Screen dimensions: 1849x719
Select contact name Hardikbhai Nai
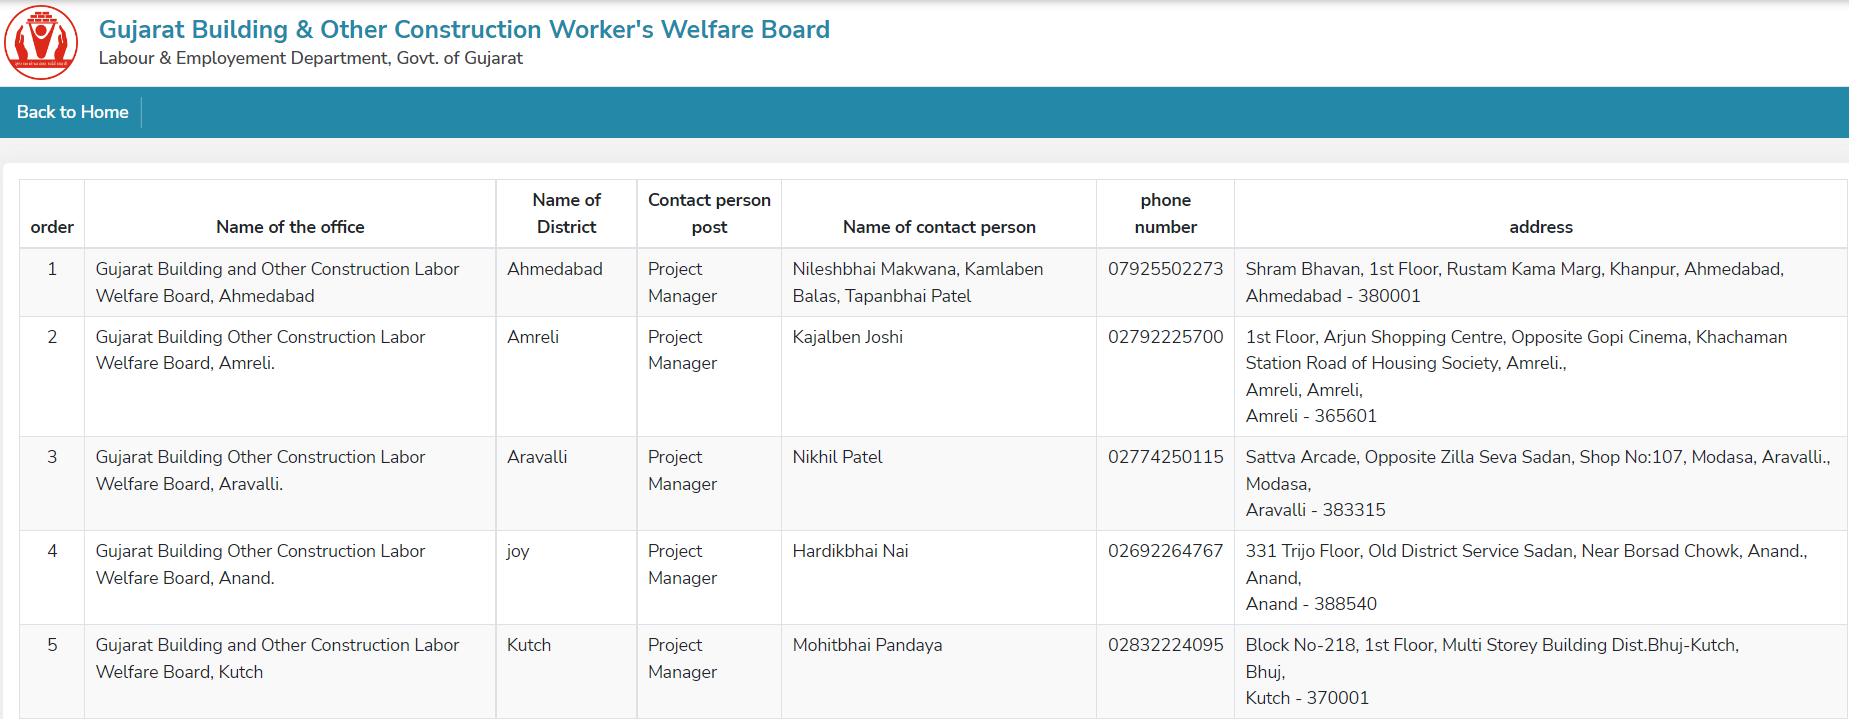[x=851, y=551]
